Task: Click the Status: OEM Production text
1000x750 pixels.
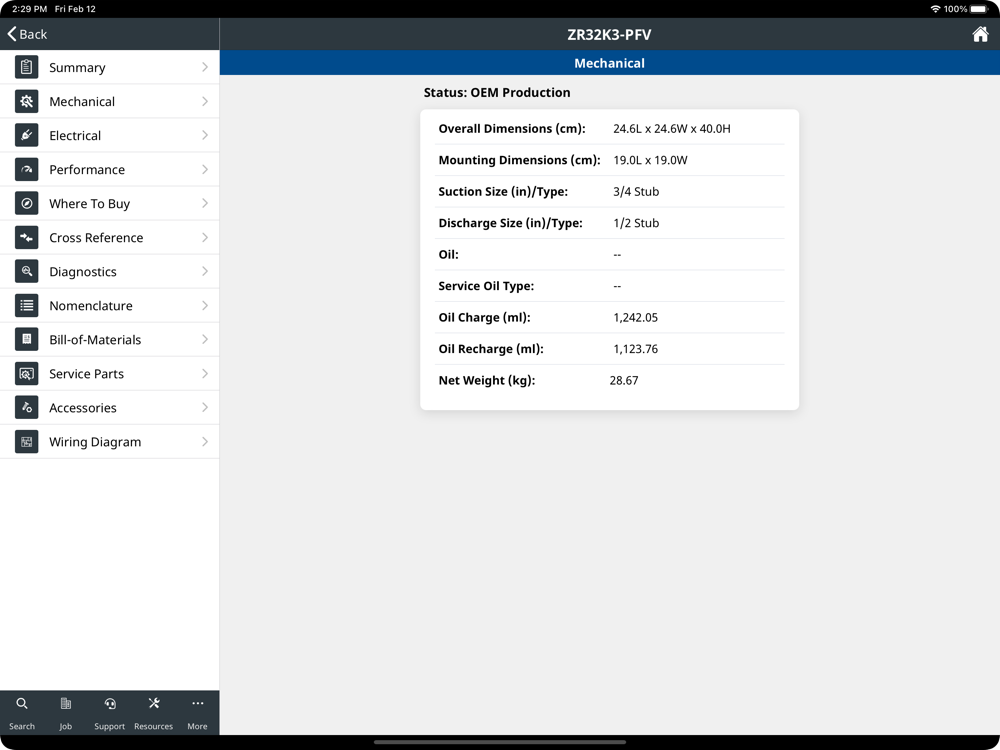Action: 497,92
